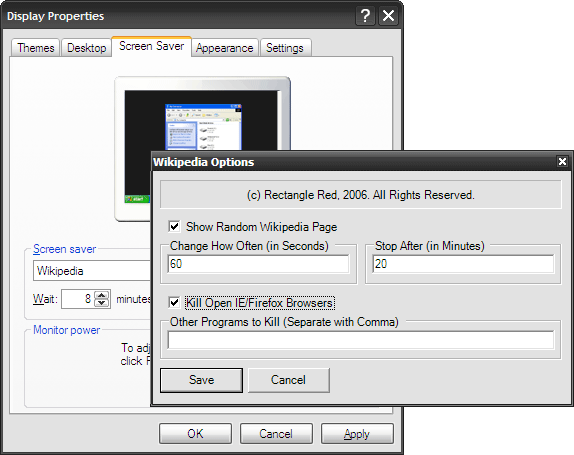Switch to the Themes tab
Viewport: 574px width, 455px height.
click(x=36, y=48)
